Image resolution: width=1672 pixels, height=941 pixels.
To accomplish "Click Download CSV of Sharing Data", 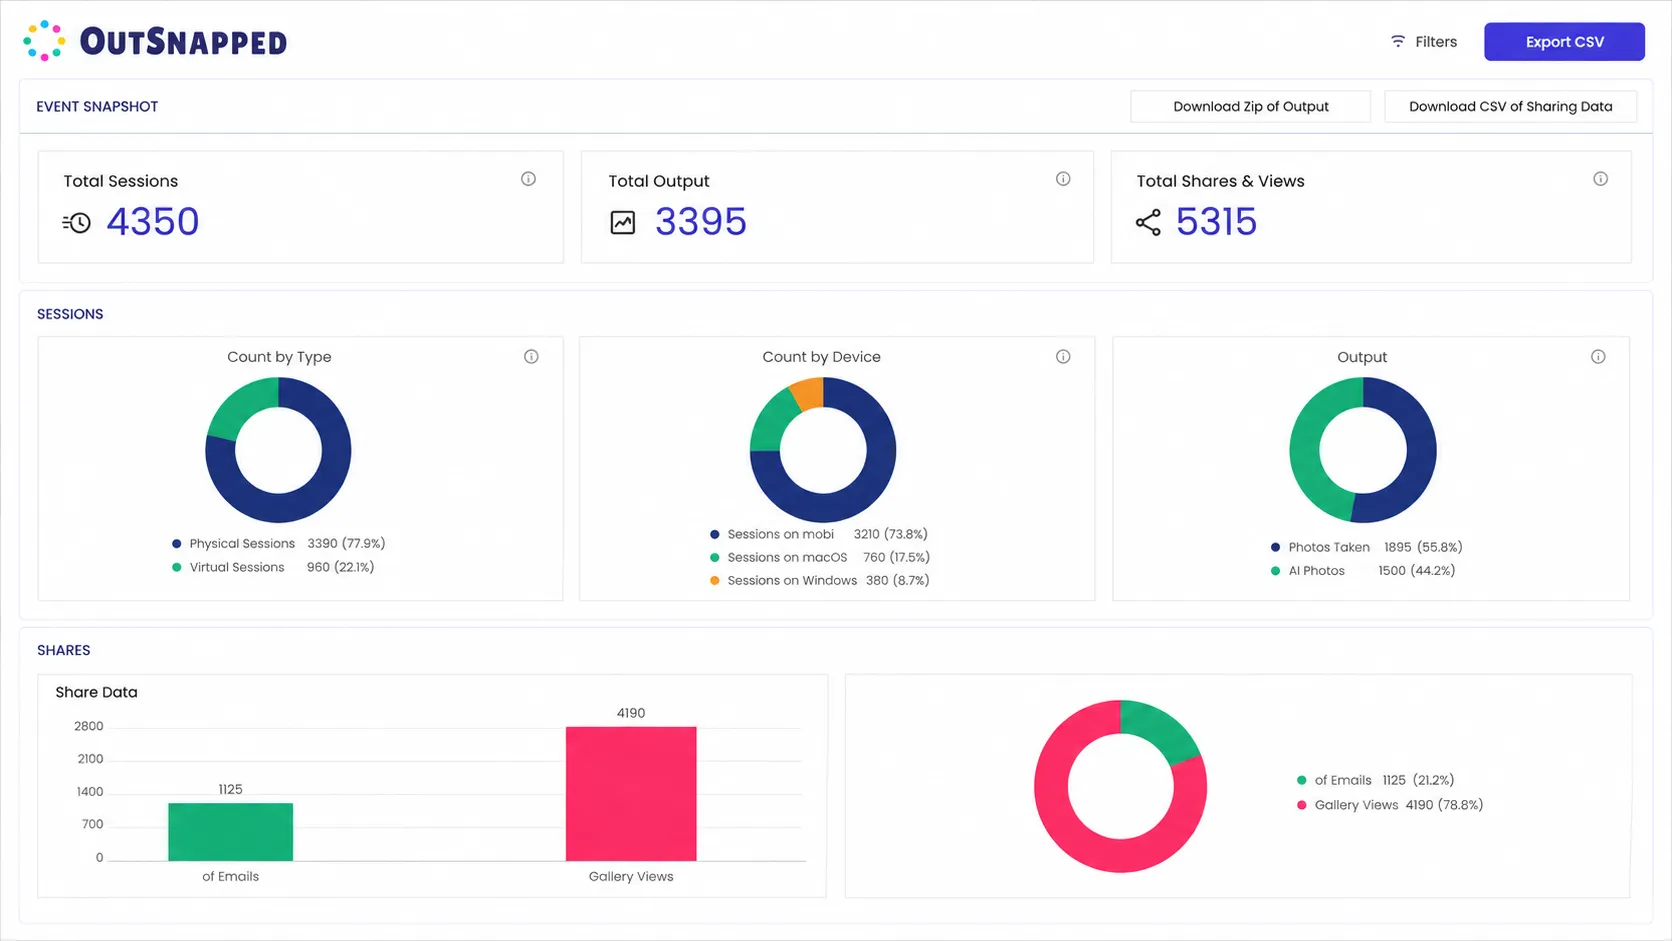I will [1510, 106].
